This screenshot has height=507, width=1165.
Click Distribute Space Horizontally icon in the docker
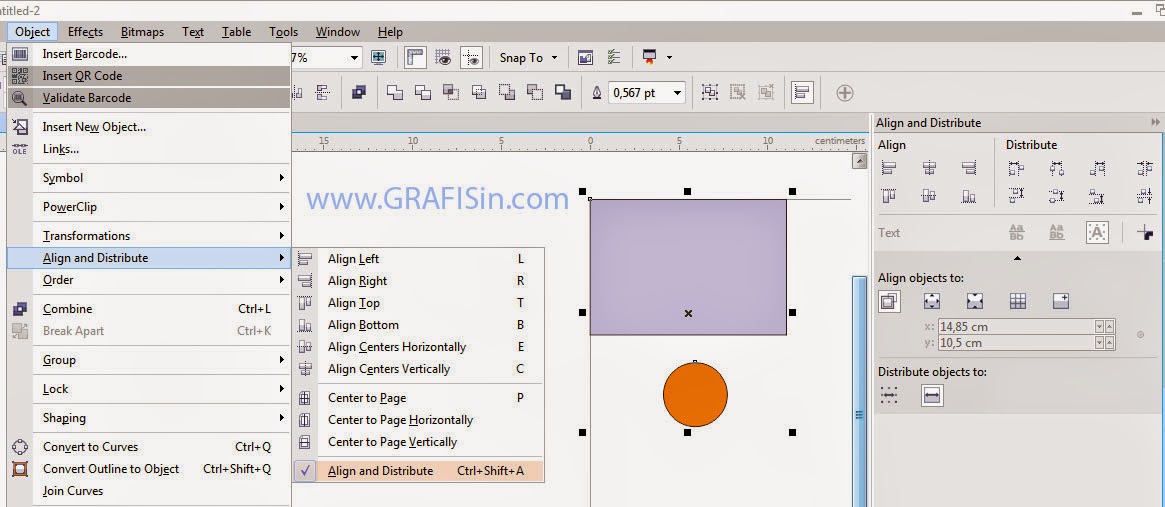(x=1145, y=169)
